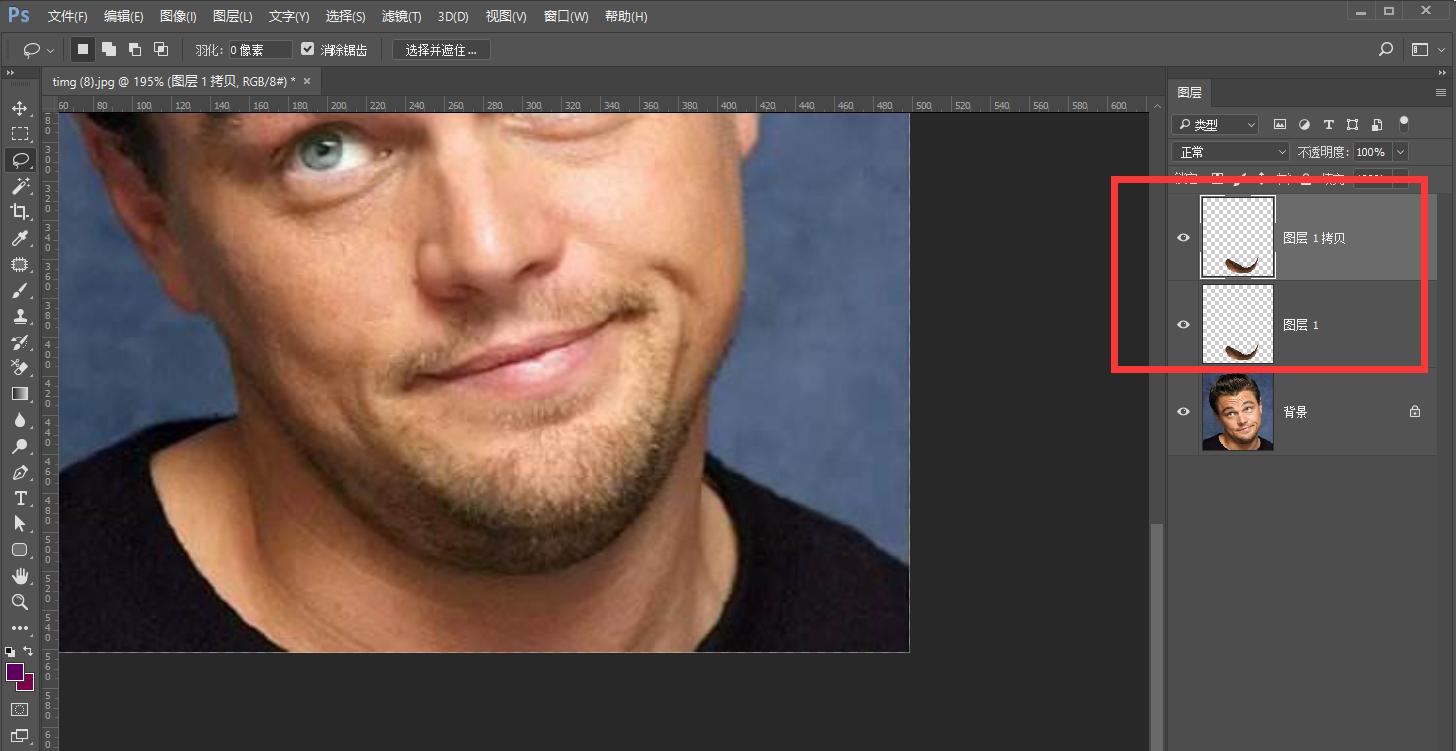
Task: Select the Eyedropper tool
Action: tap(19, 238)
